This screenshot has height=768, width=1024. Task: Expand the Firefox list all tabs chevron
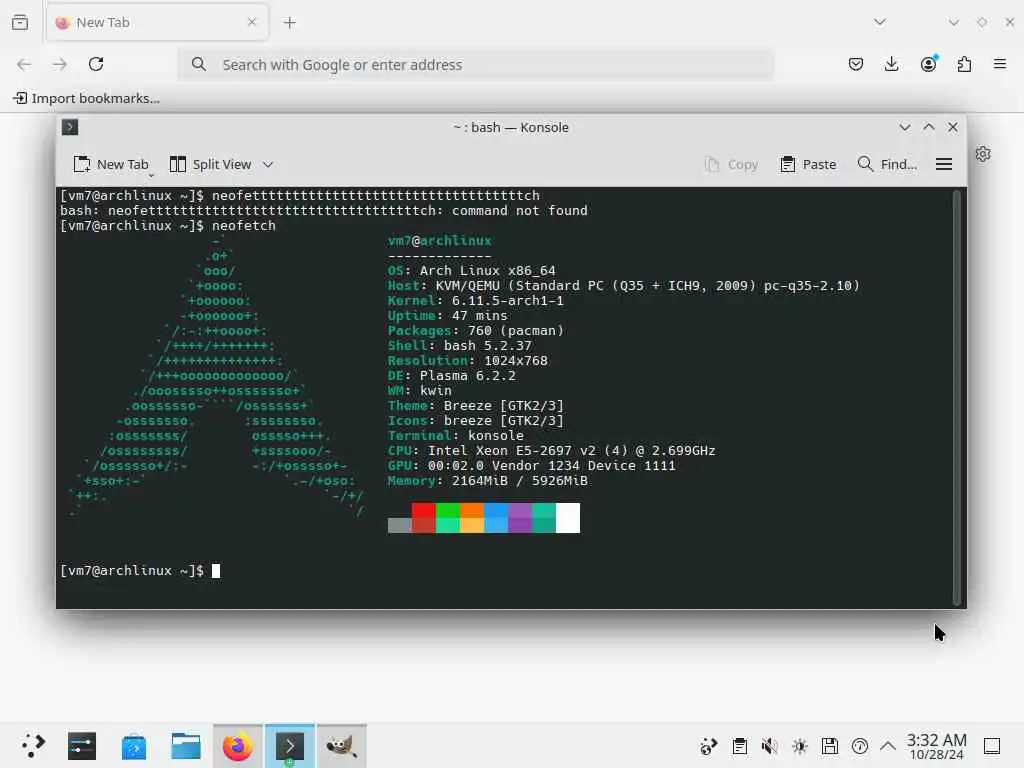pos(880,22)
